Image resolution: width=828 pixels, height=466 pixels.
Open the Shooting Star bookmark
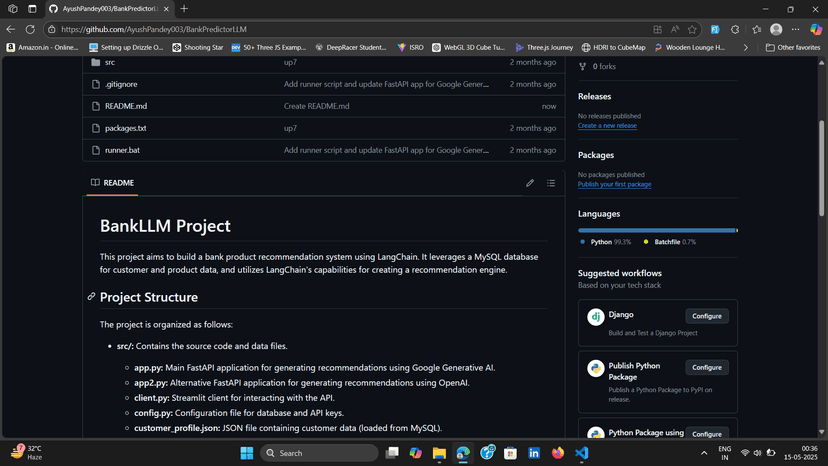(x=197, y=48)
